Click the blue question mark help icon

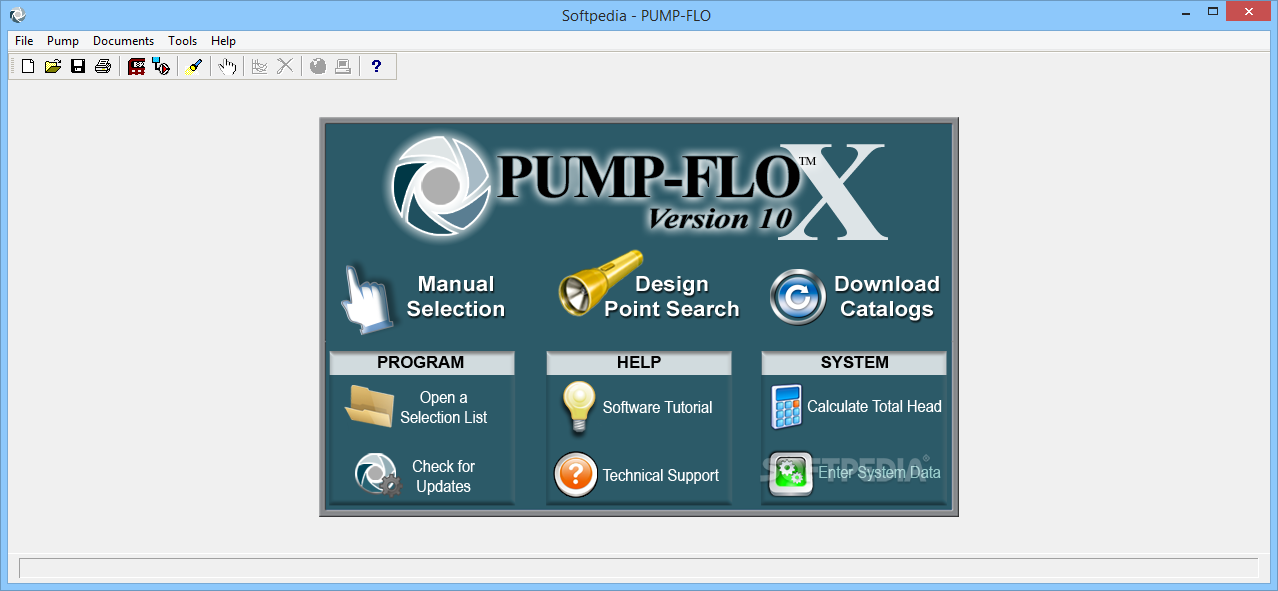pyautogui.click(x=376, y=67)
